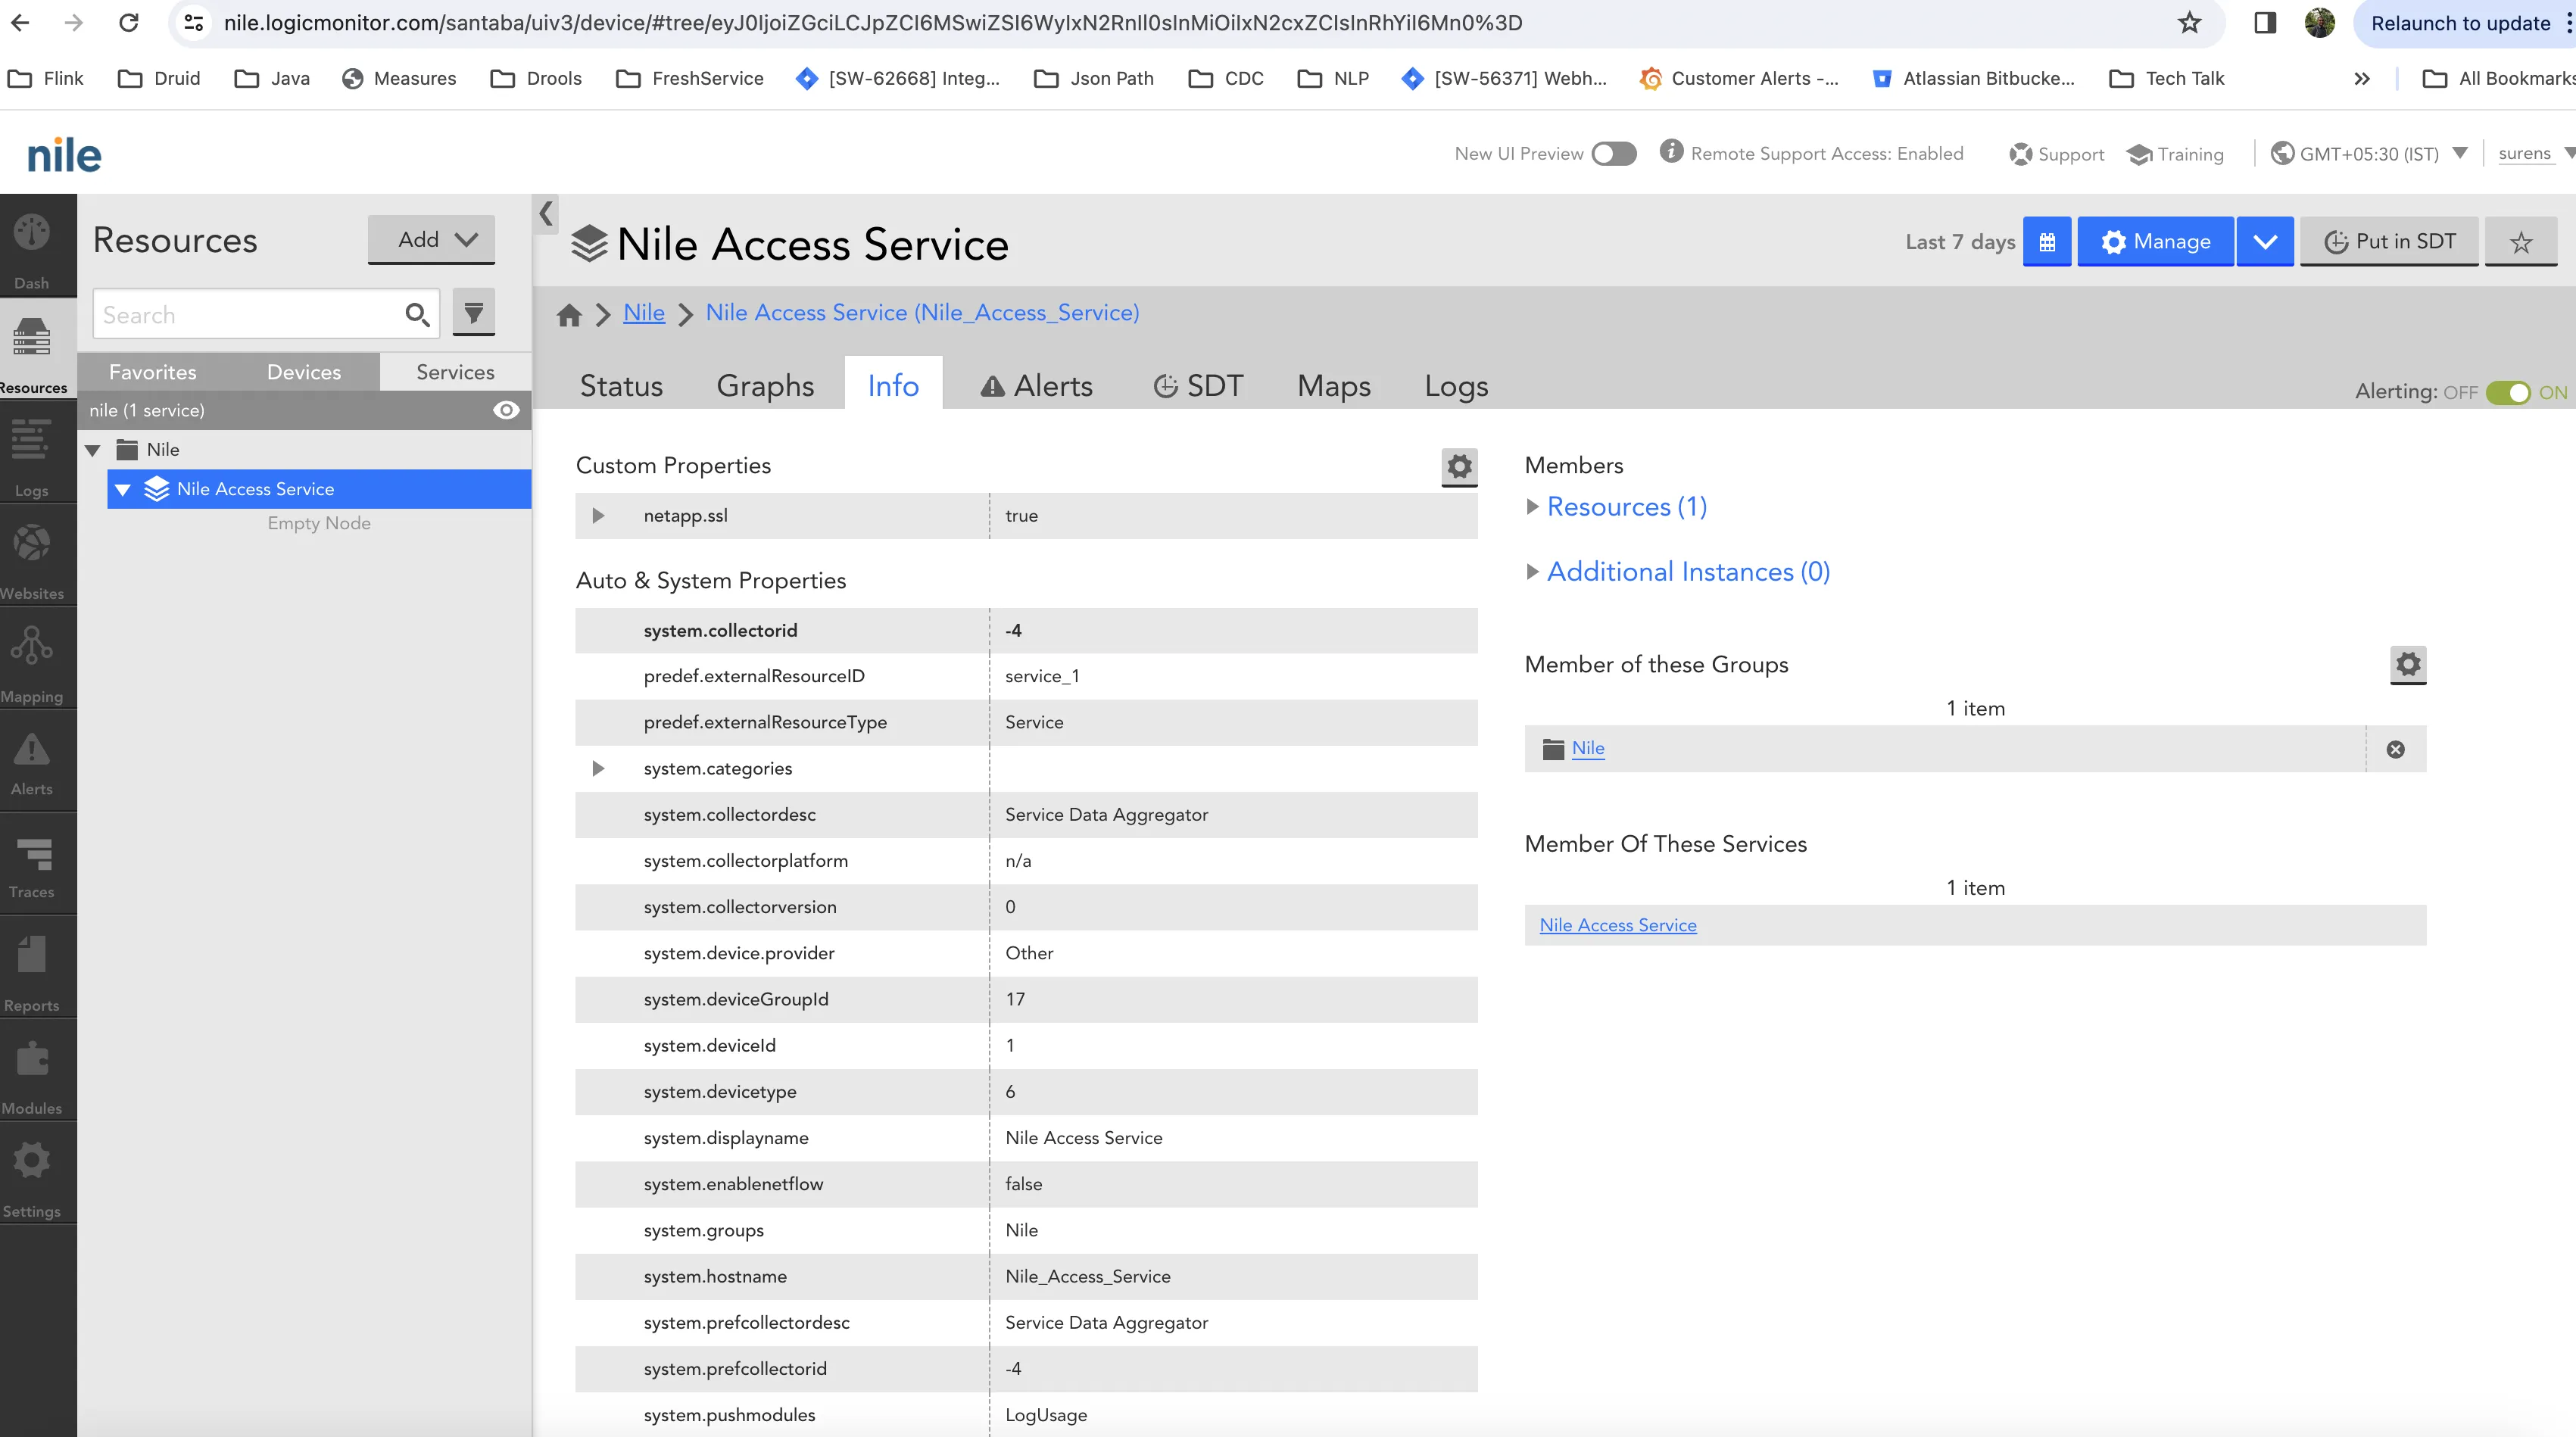
Task: Open the Manage dropdown arrow
Action: (2265, 242)
